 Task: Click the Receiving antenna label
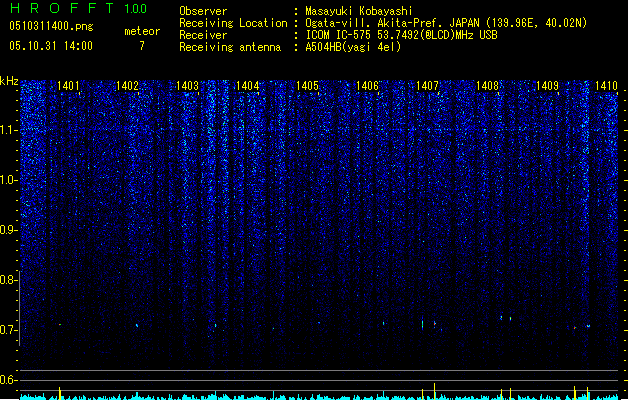click(x=230, y=47)
